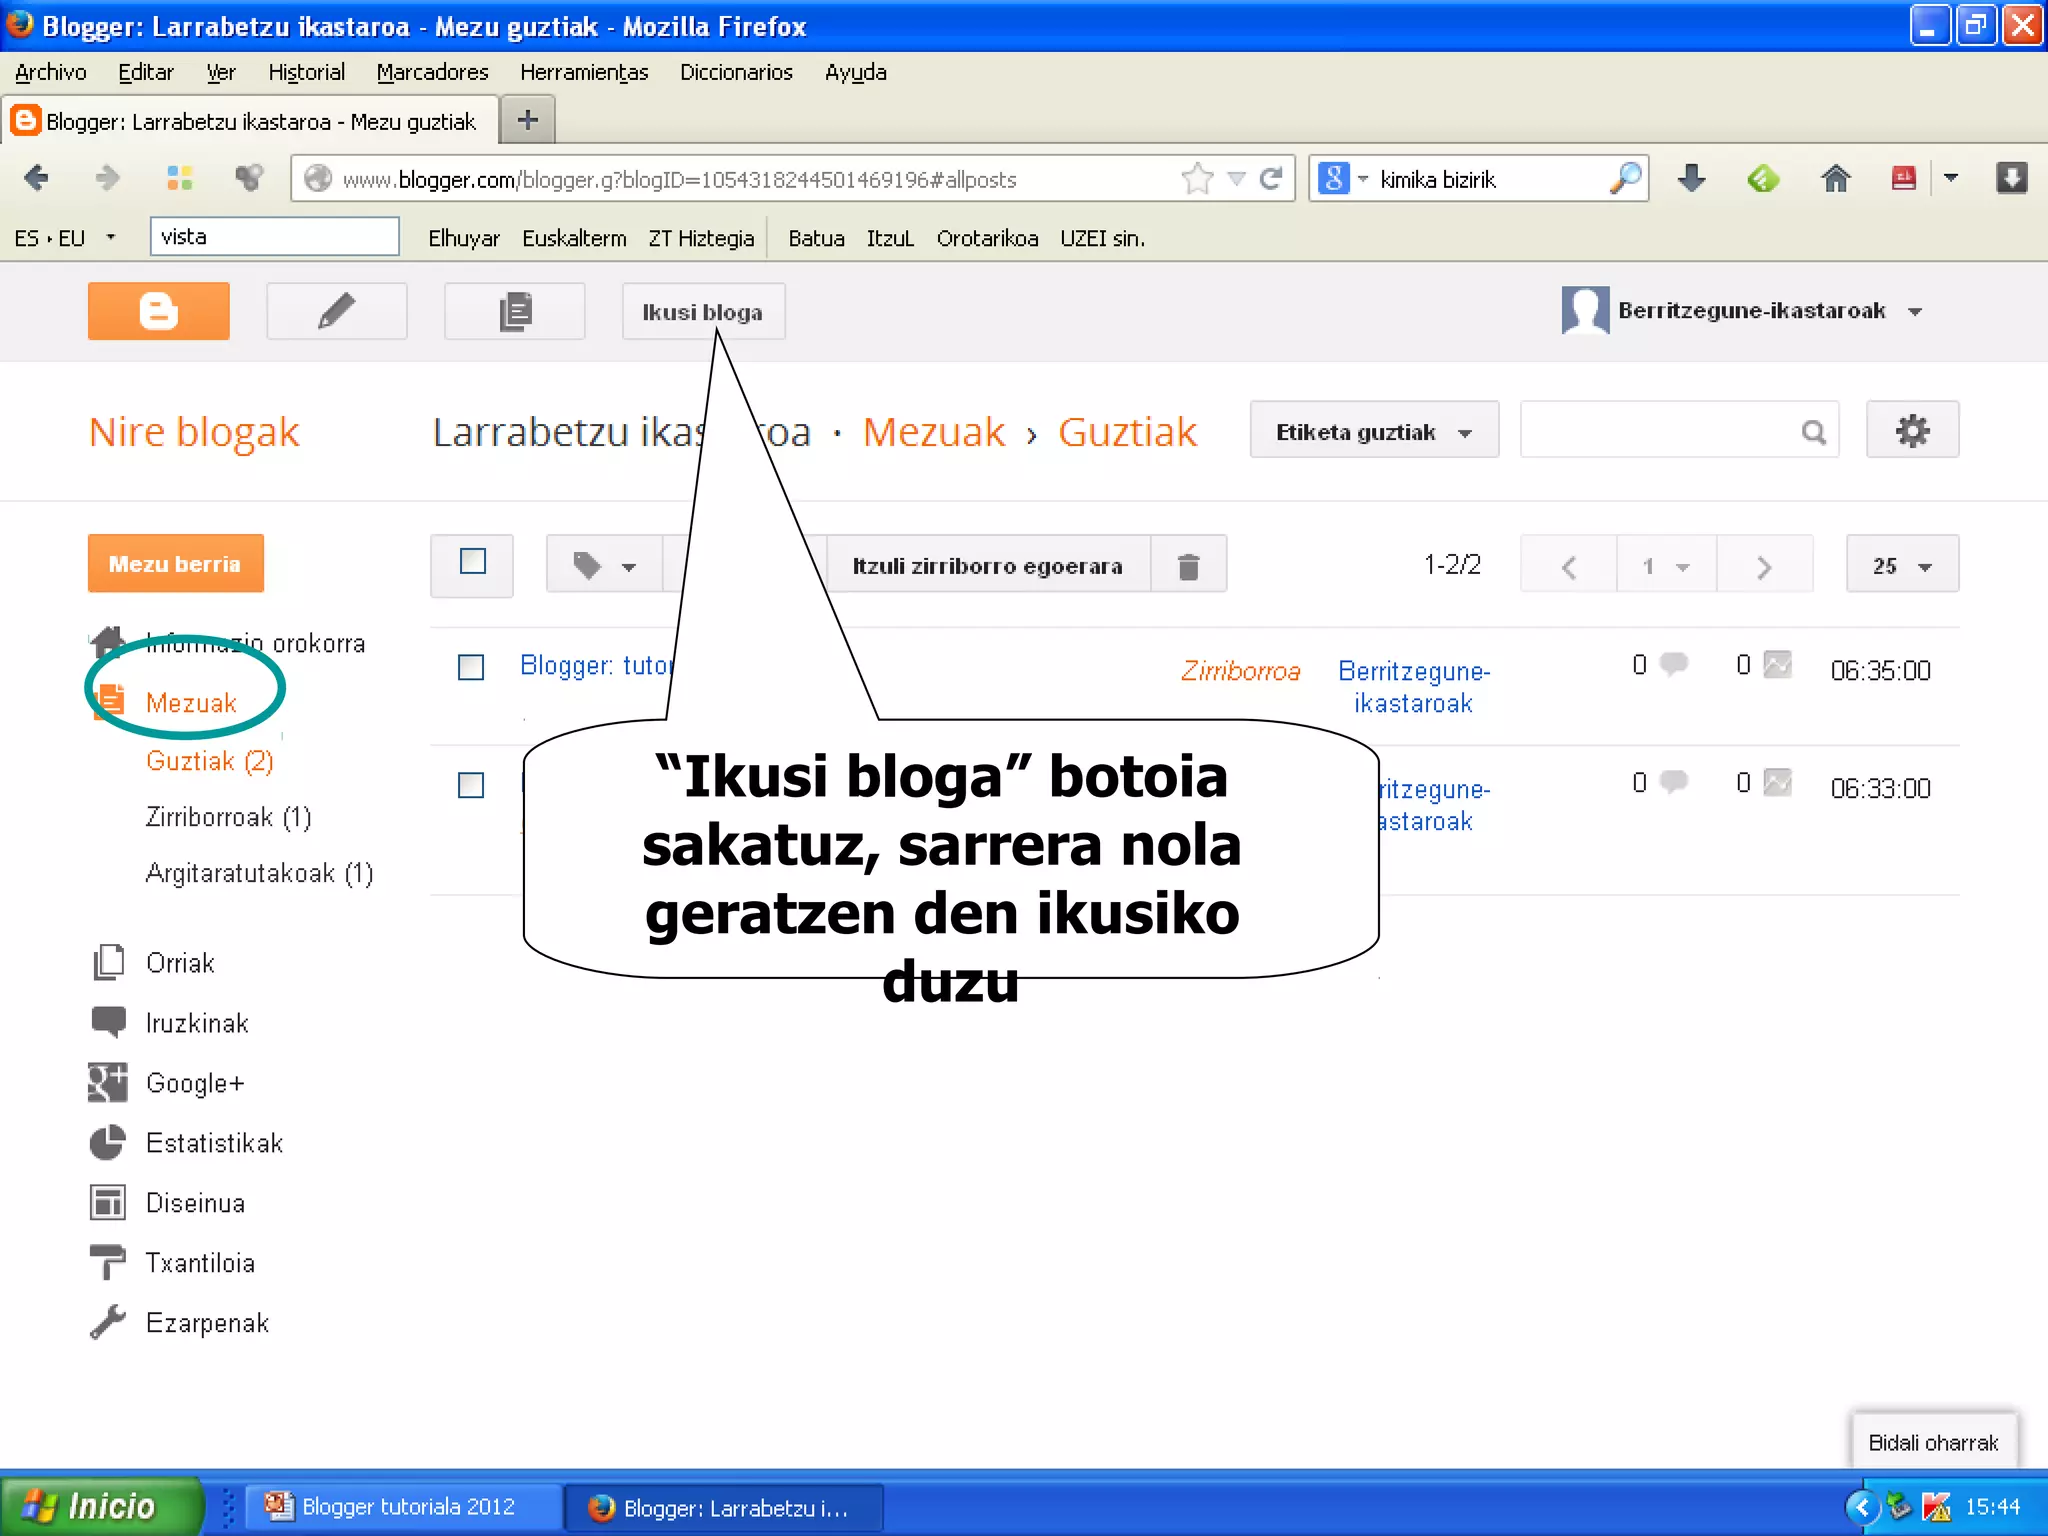Click Itzuli zirriborro egoerara button
The image size is (2048, 1536).
pos(988,566)
